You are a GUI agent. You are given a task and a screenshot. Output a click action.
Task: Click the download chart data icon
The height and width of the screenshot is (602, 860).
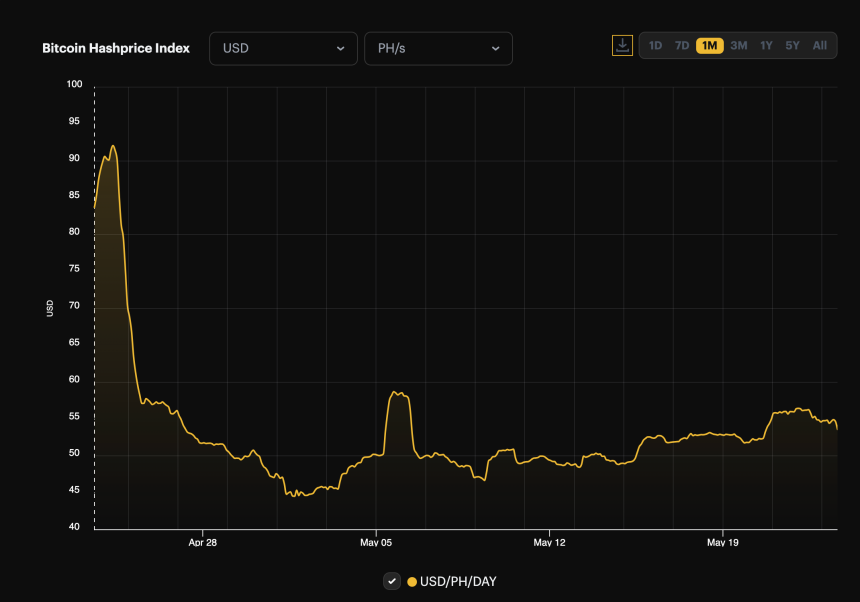tap(622, 45)
